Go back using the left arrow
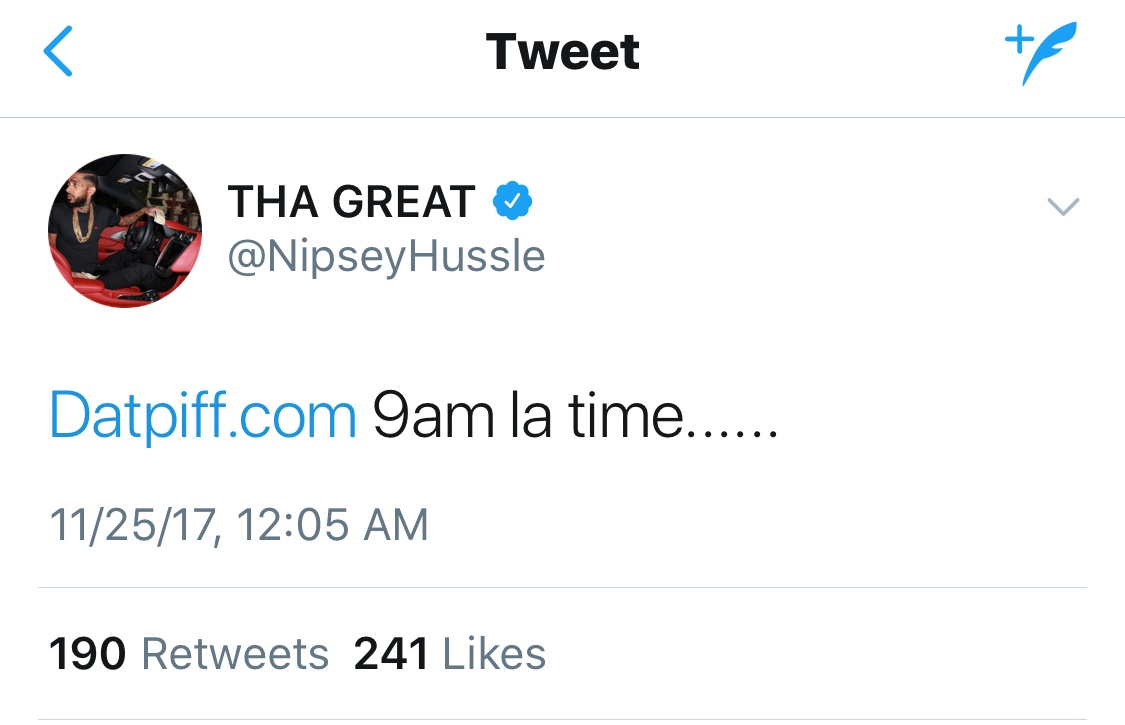1125x725 pixels. tap(58, 51)
